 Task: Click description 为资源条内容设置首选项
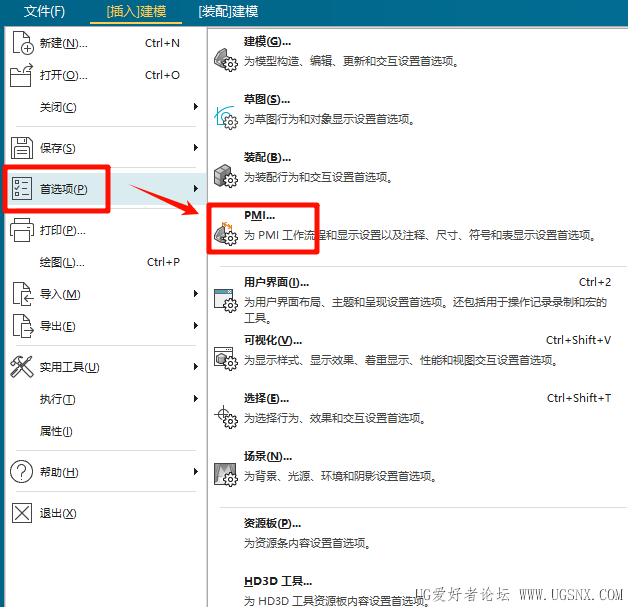[307, 543]
